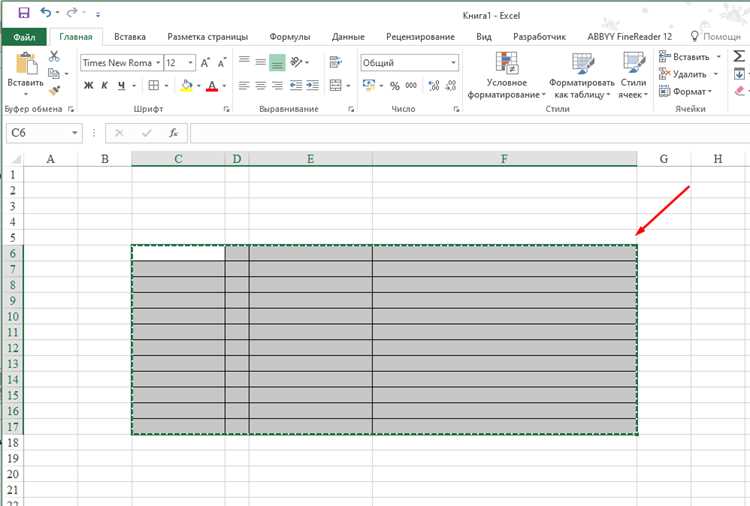The width and height of the screenshot is (750, 506).
Task: Apply red font color A
Action: tap(211, 86)
